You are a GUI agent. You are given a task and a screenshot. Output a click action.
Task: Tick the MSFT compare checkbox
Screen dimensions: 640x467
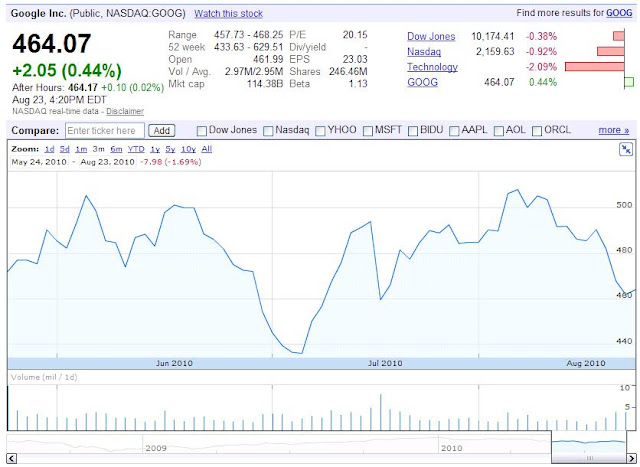[x=368, y=131]
